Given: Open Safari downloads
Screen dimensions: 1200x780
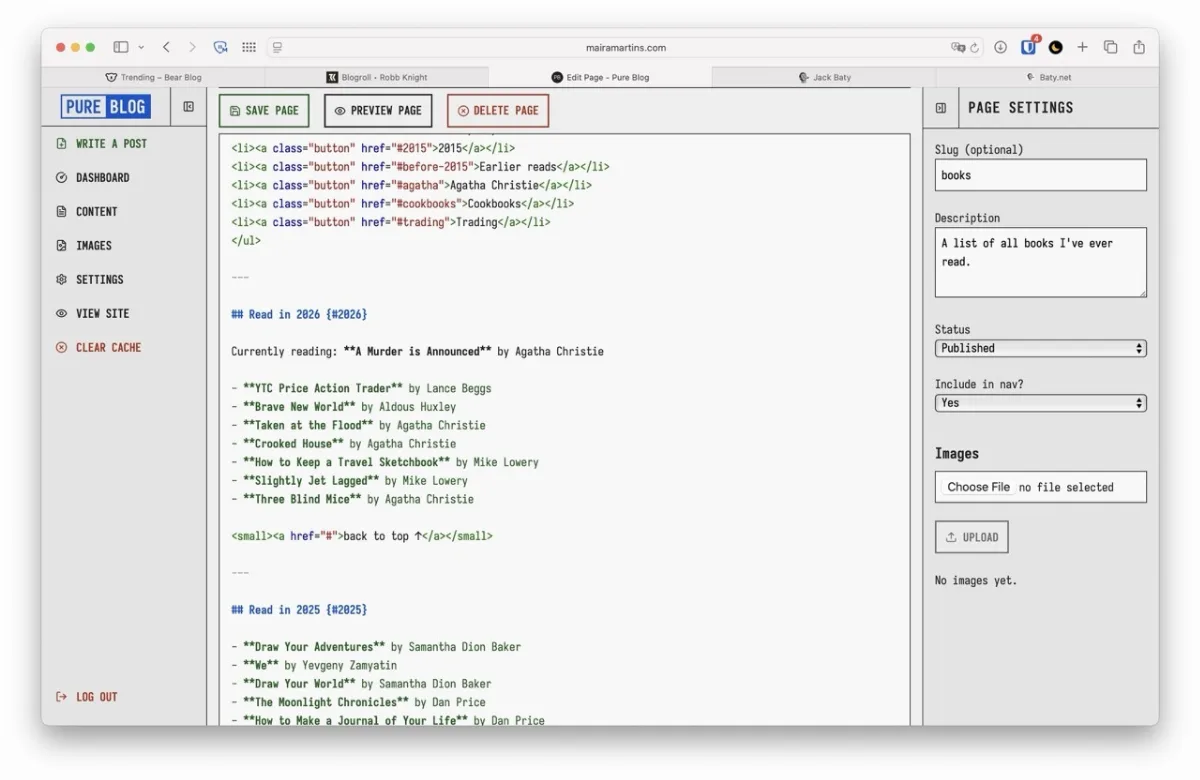Looking at the screenshot, I should click(x=1000, y=47).
